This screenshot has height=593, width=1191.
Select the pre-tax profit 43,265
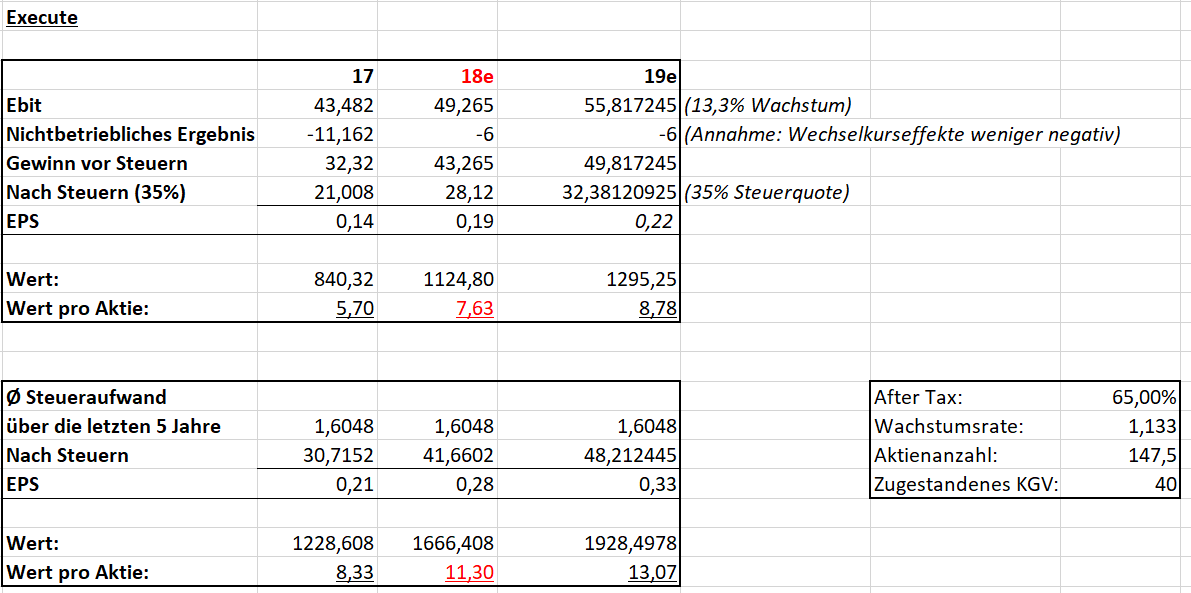point(463,163)
